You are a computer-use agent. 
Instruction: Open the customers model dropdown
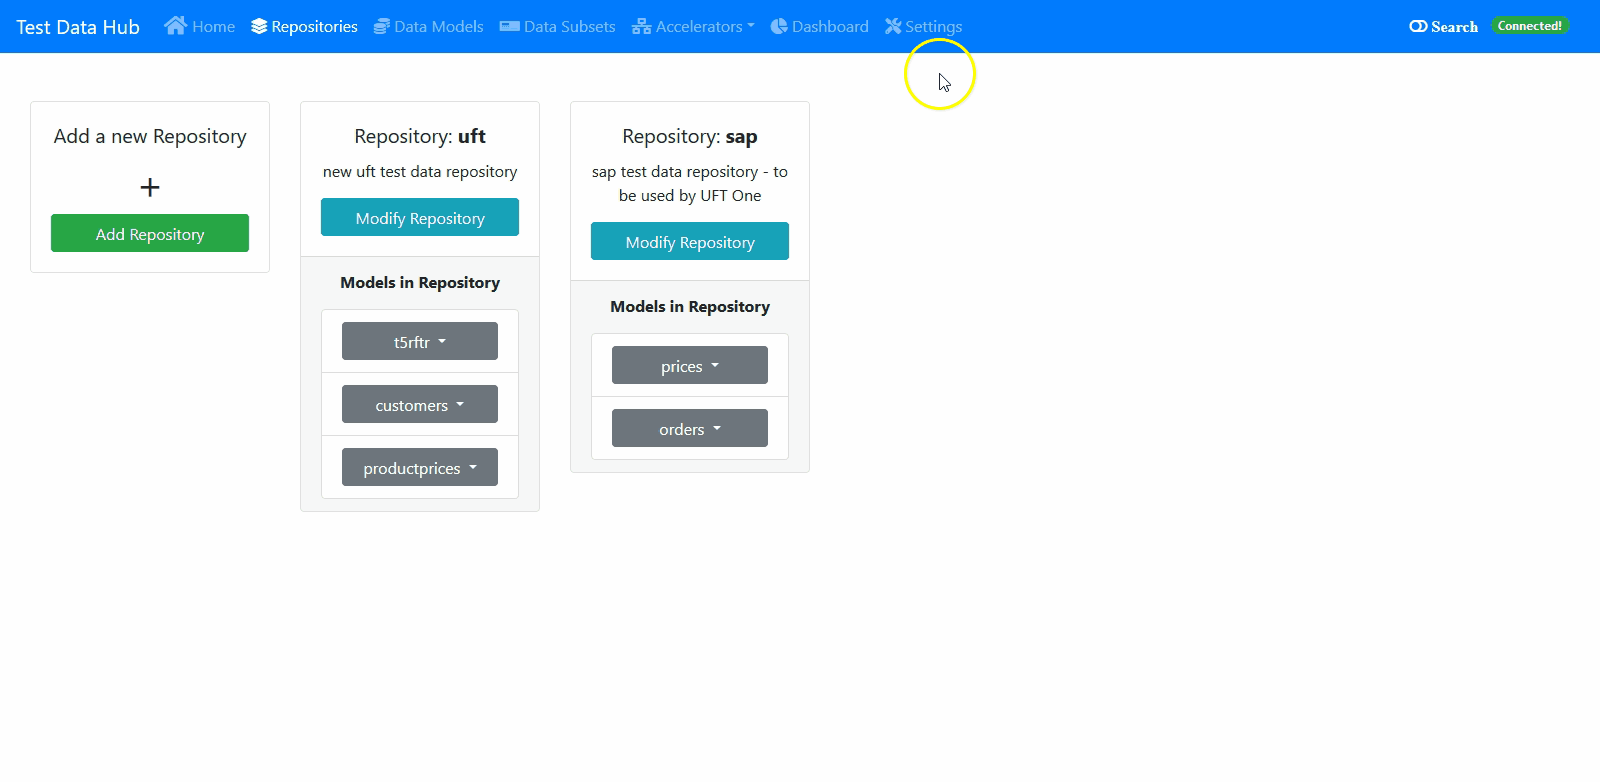(x=420, y=405)
